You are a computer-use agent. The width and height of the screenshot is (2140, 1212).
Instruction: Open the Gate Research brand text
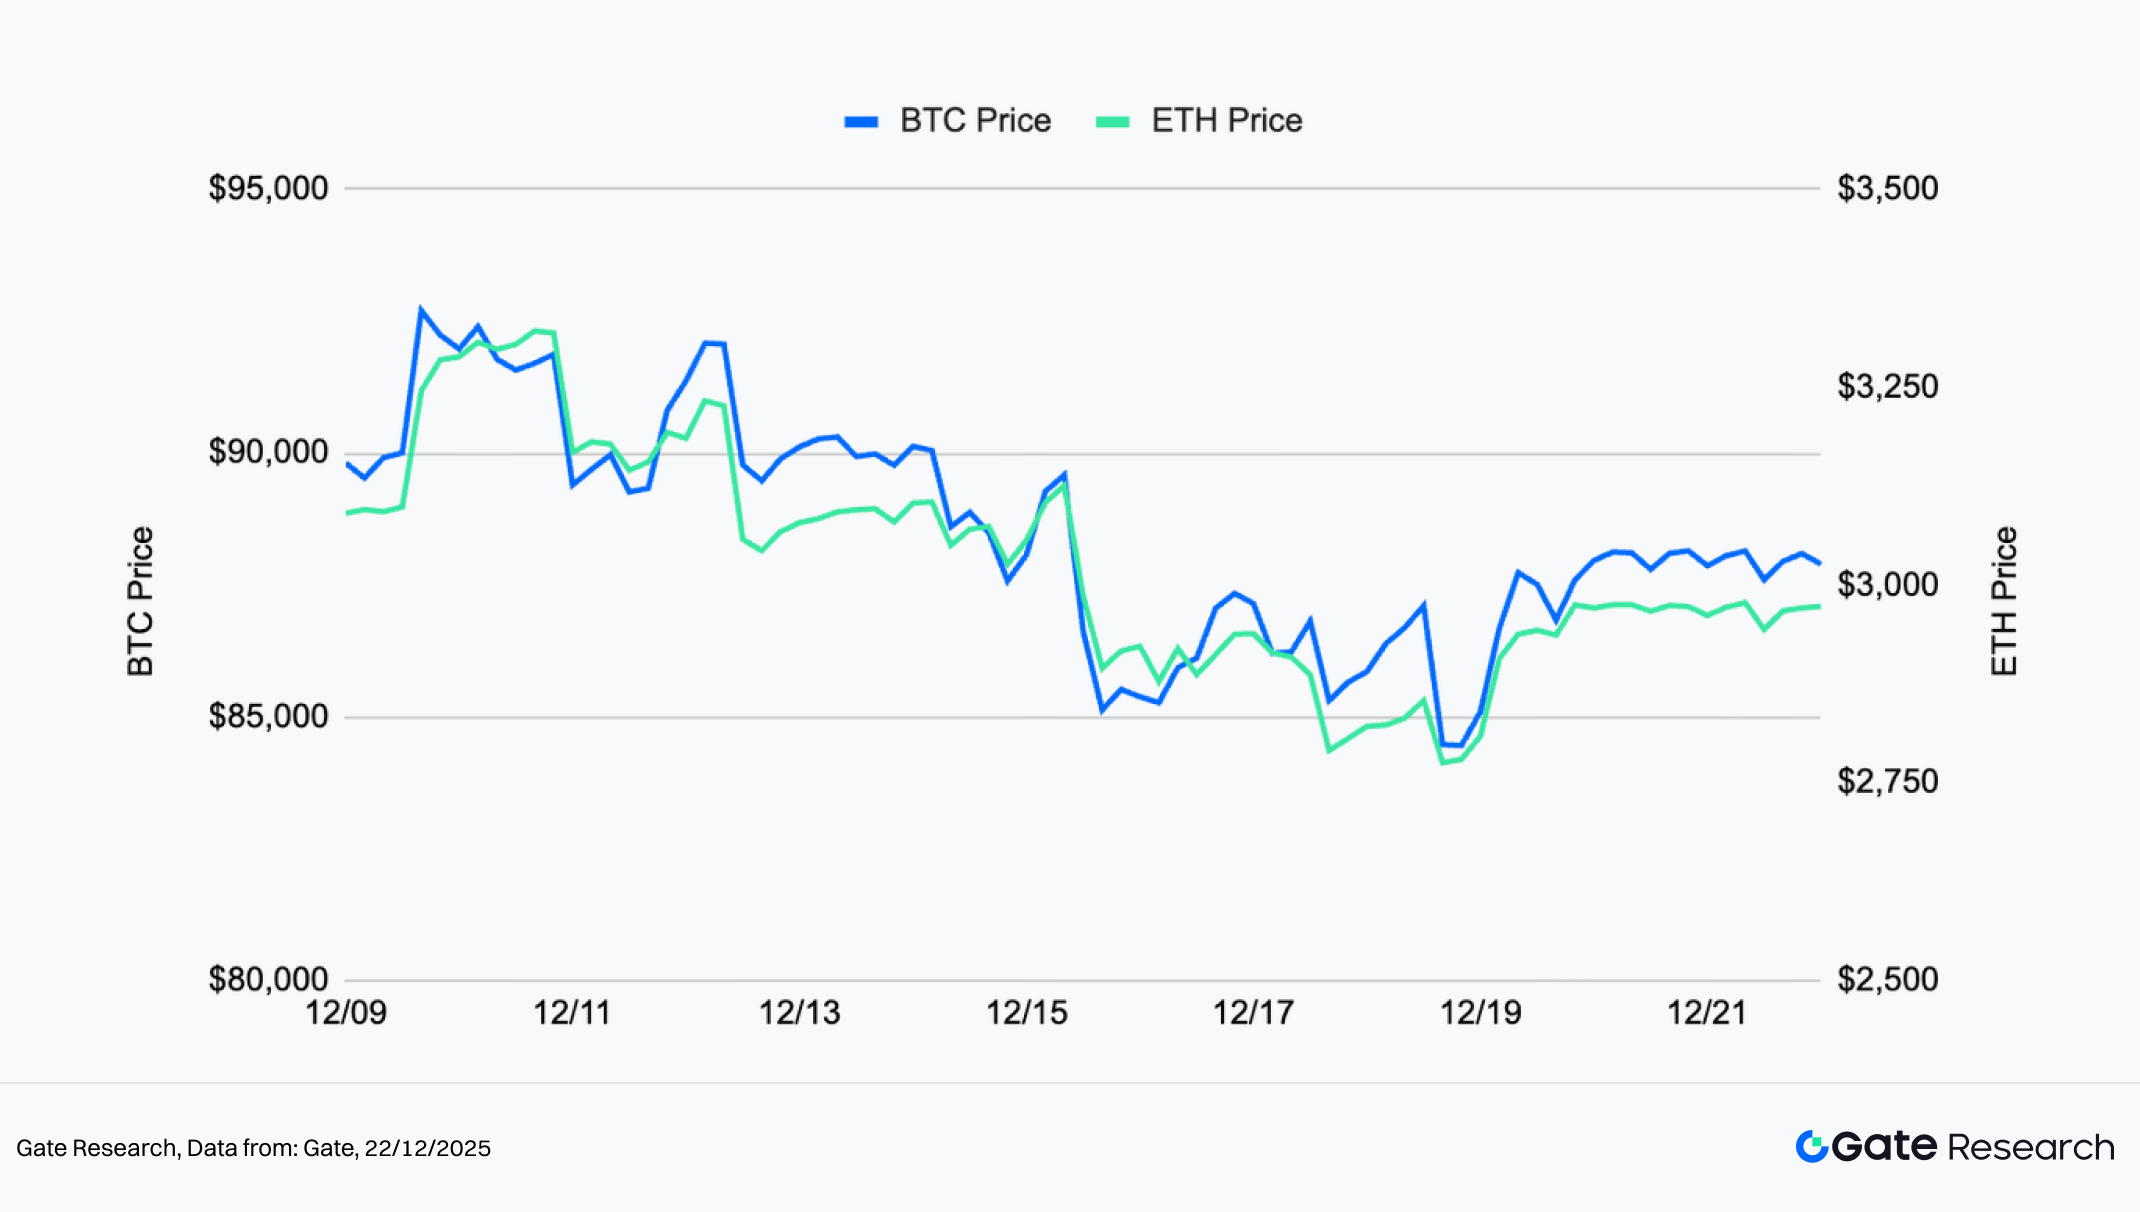(1973, 1146)
